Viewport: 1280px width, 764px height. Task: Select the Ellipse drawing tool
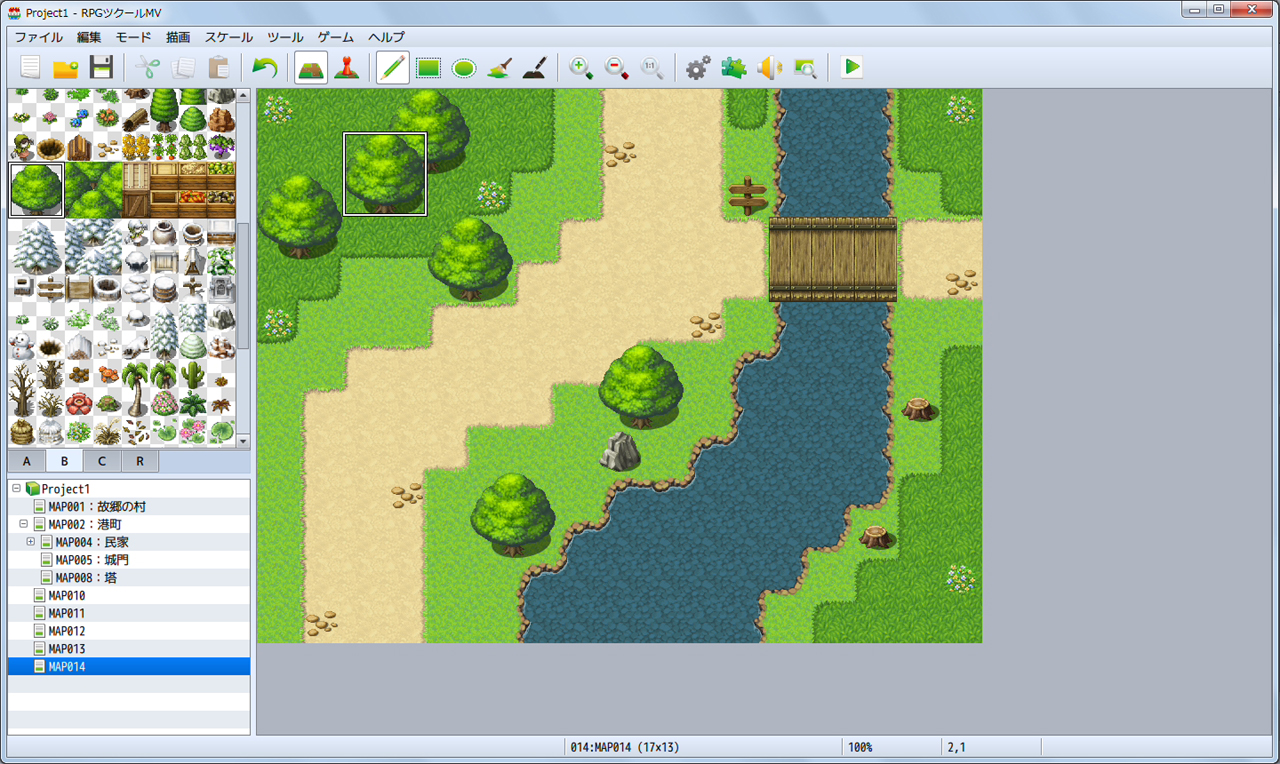coord(464,67)
